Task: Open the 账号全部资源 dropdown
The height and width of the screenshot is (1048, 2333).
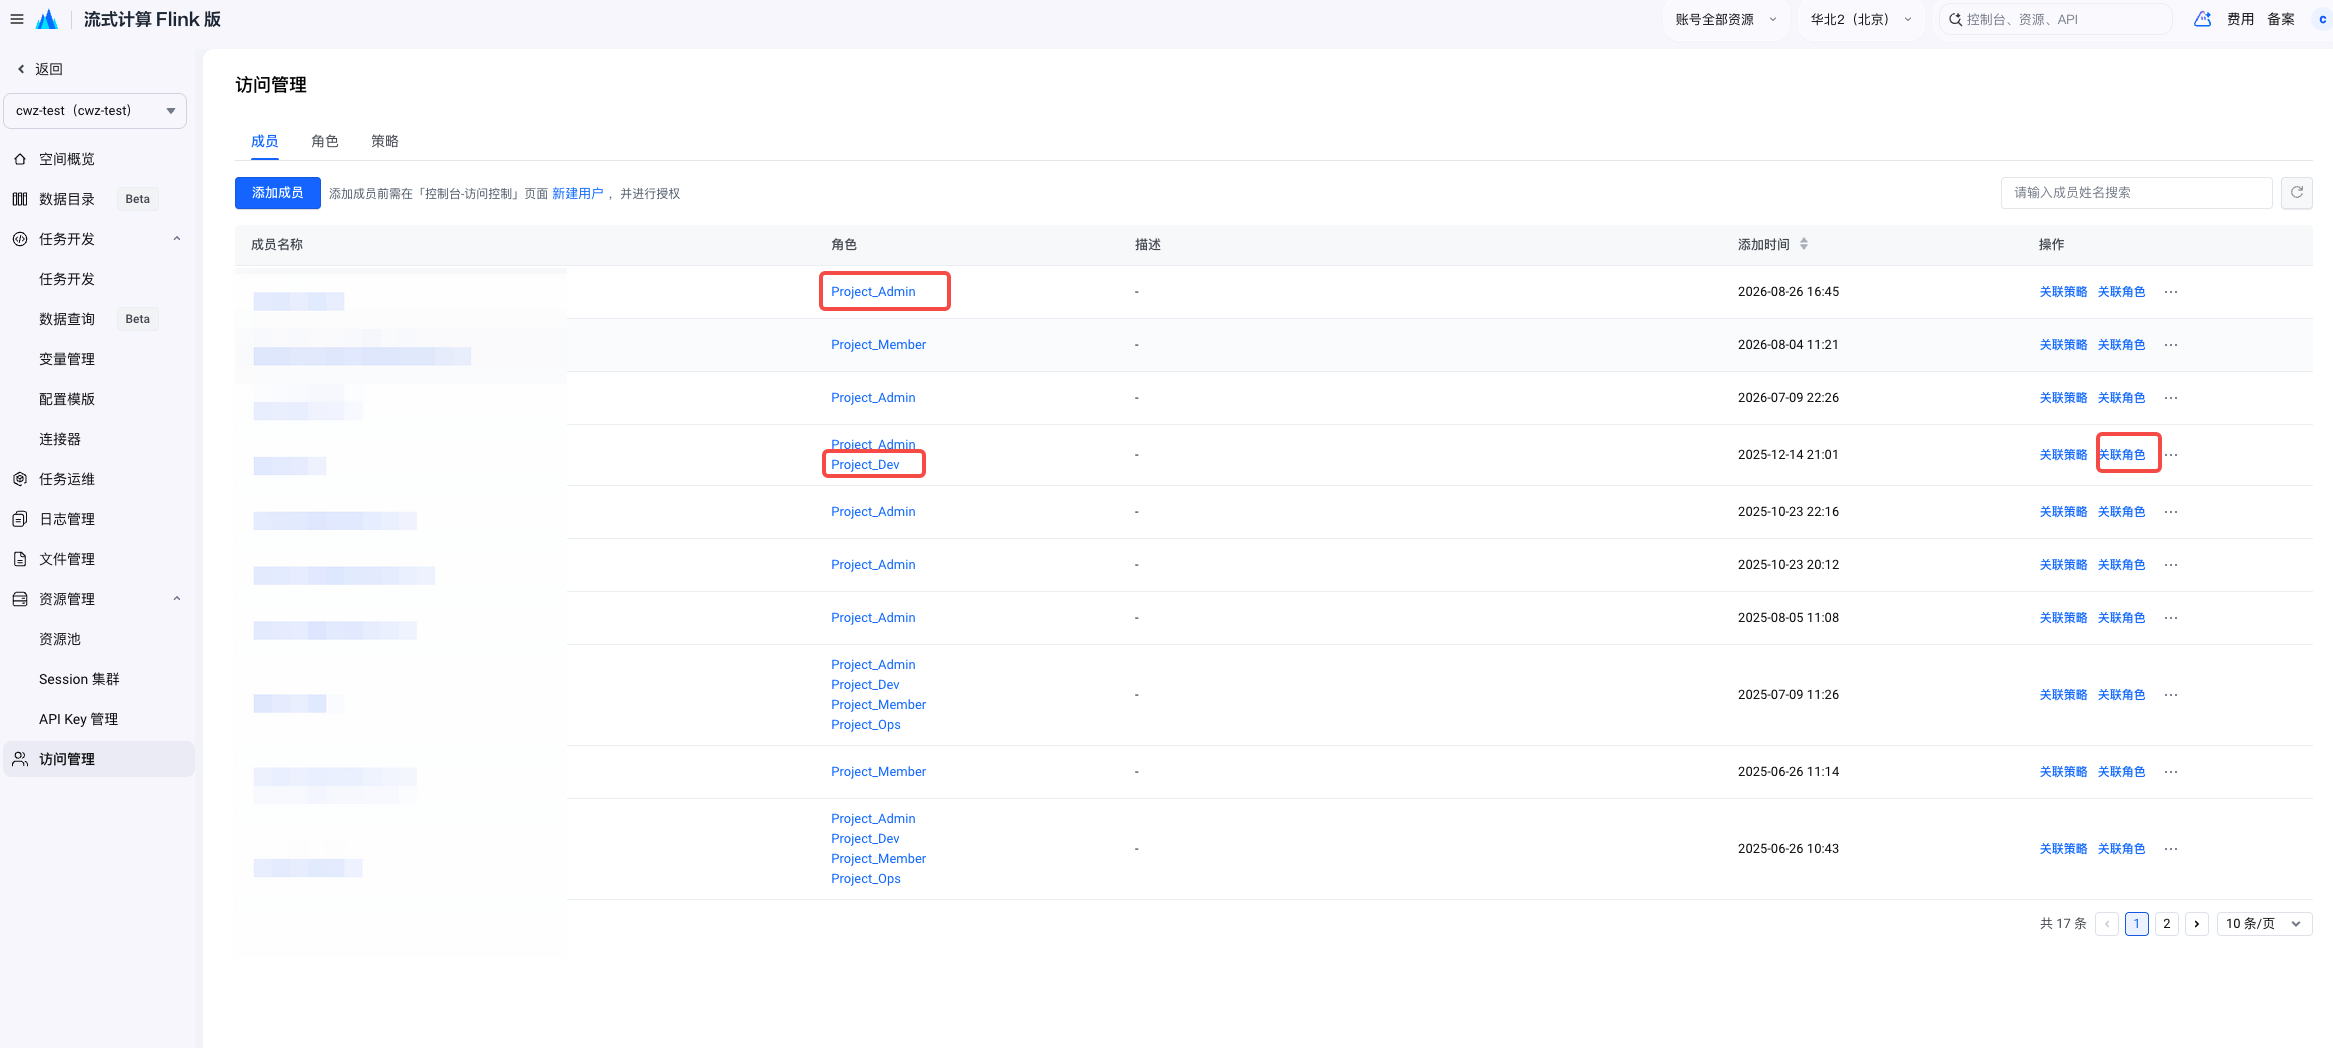Action: 1726,19
